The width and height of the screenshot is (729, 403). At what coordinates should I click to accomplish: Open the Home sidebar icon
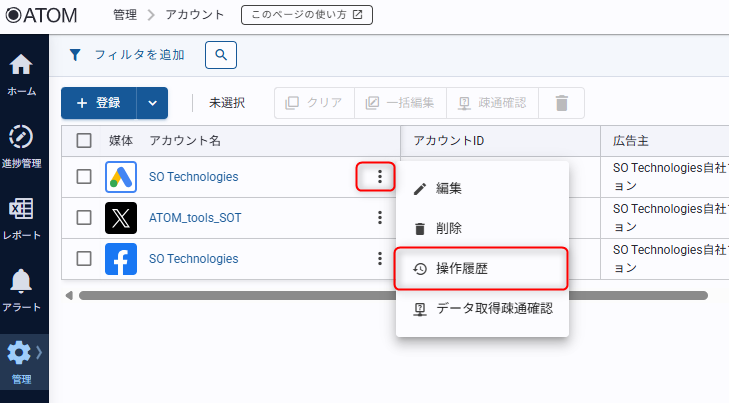coord(21,66)
